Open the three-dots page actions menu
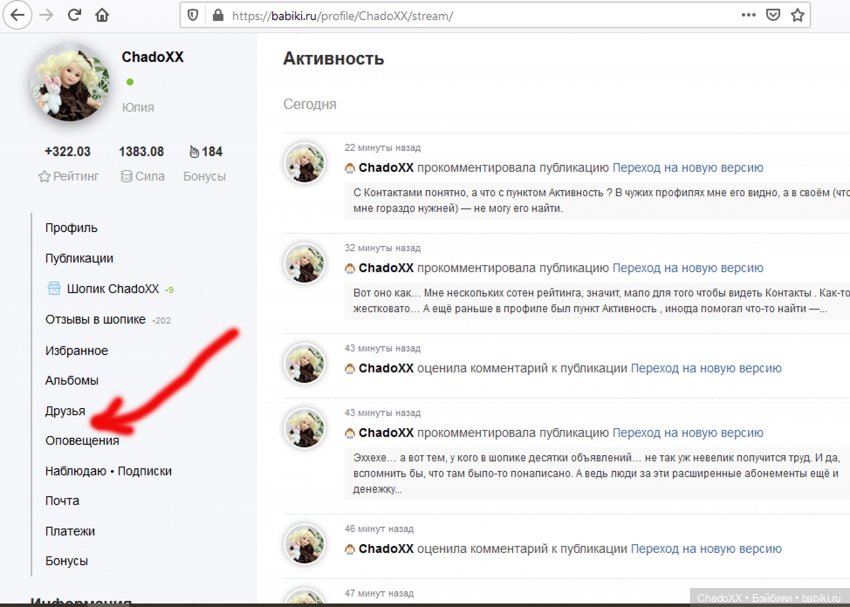Viewport: 850px width, 607px height. (x=748, y=16)
